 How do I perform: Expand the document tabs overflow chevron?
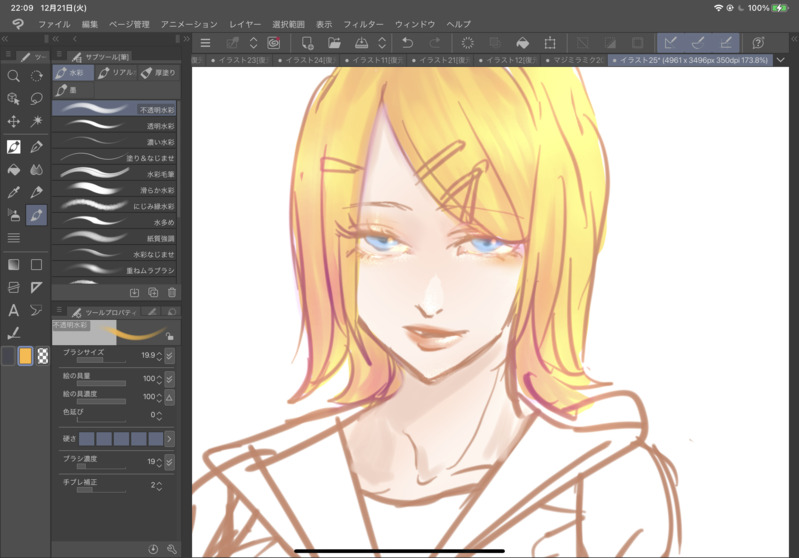pos(781,60)
